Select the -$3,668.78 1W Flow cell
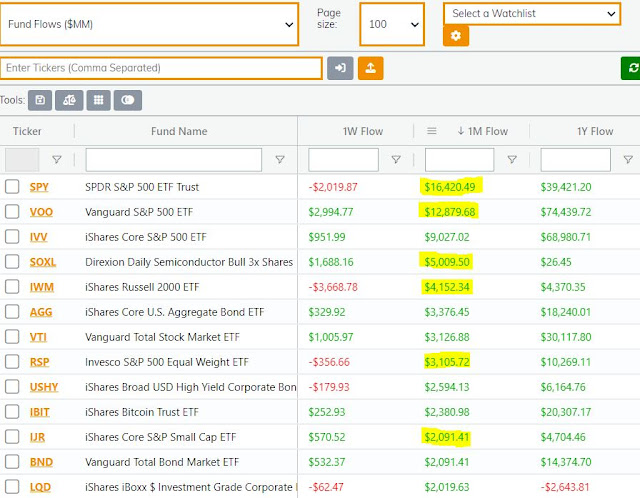 [x=333, y=287]
